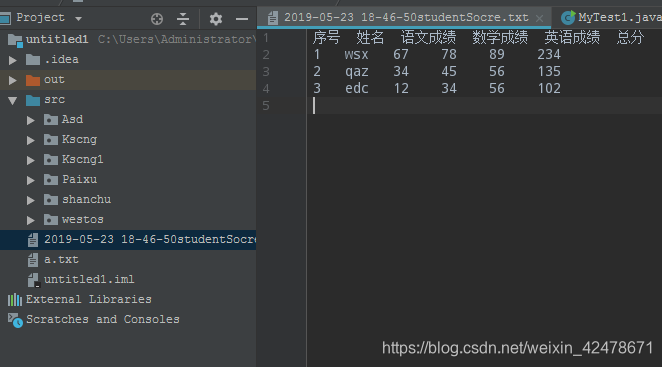The width and height of the screenshot is (662, 367).
Task: Click header text 数学成绩
Action: [x=500, y=38]
